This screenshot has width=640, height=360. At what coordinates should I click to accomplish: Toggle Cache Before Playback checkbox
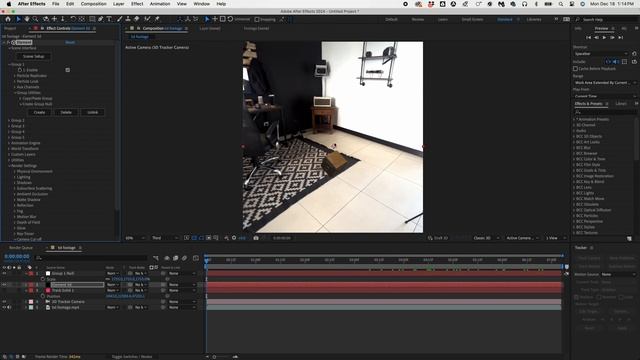click(576, 69)
